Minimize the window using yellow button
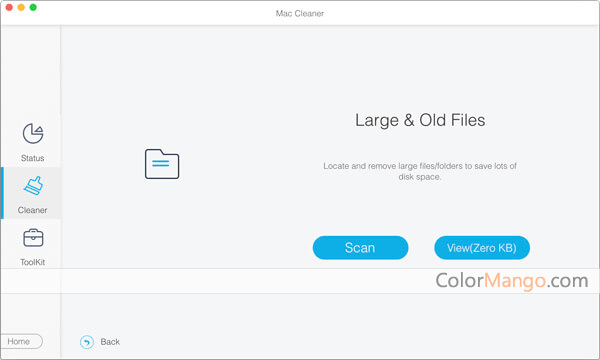The image size is (600, 360). click(21, 7)
